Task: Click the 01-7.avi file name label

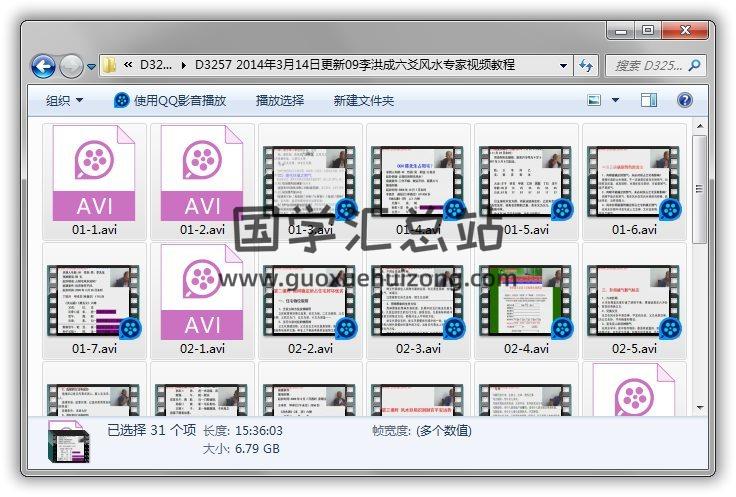Action: pos(94,349)
